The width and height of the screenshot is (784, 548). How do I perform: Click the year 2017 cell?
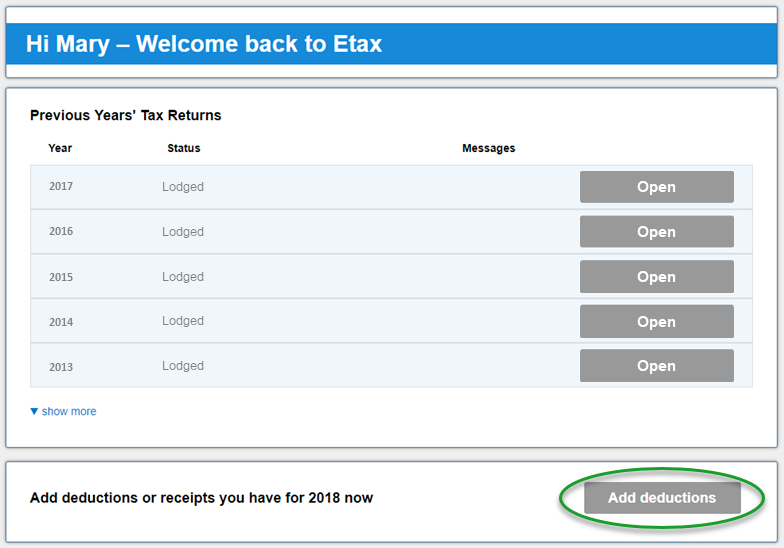(x=61, y=186)
